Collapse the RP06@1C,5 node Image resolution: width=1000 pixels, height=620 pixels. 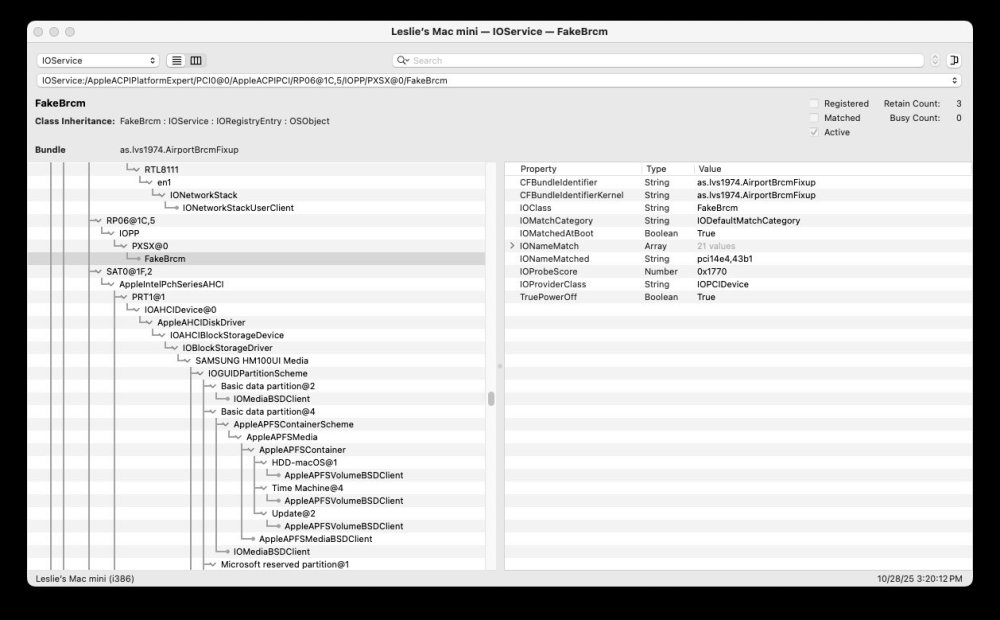[98, 221]
